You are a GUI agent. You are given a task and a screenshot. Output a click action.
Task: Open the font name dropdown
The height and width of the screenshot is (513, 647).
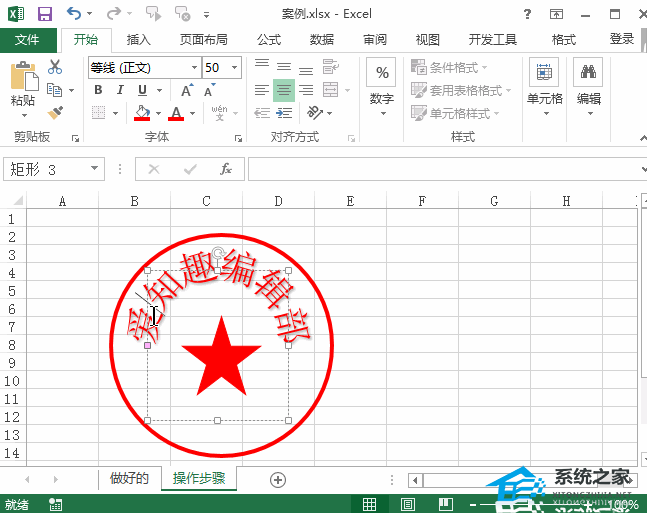coord(193,67)
